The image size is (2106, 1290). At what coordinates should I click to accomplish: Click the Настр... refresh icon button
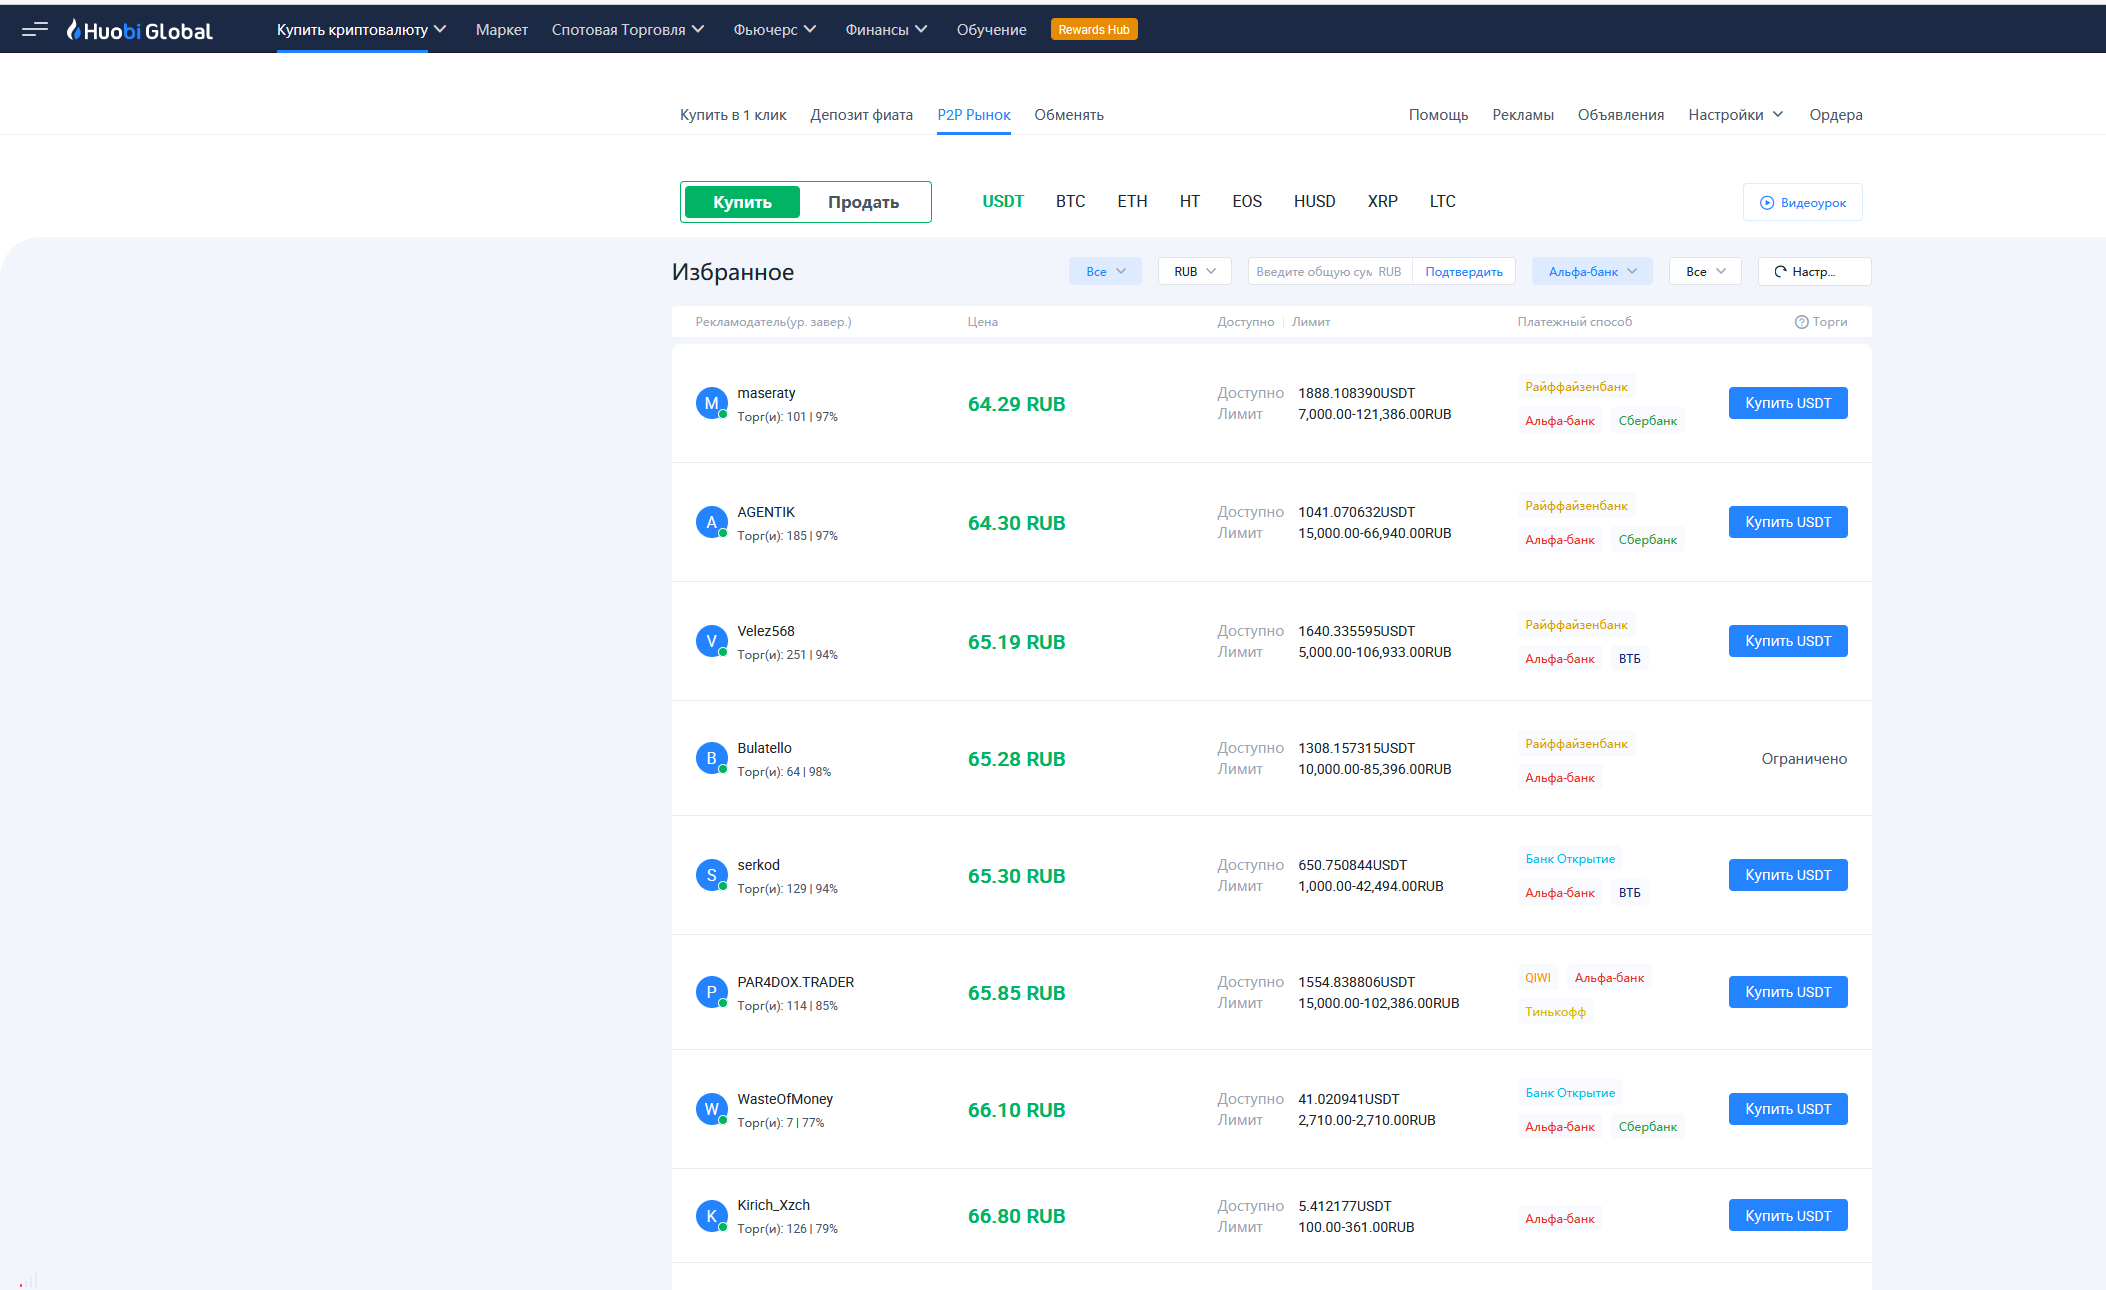tap(1780, 272)
